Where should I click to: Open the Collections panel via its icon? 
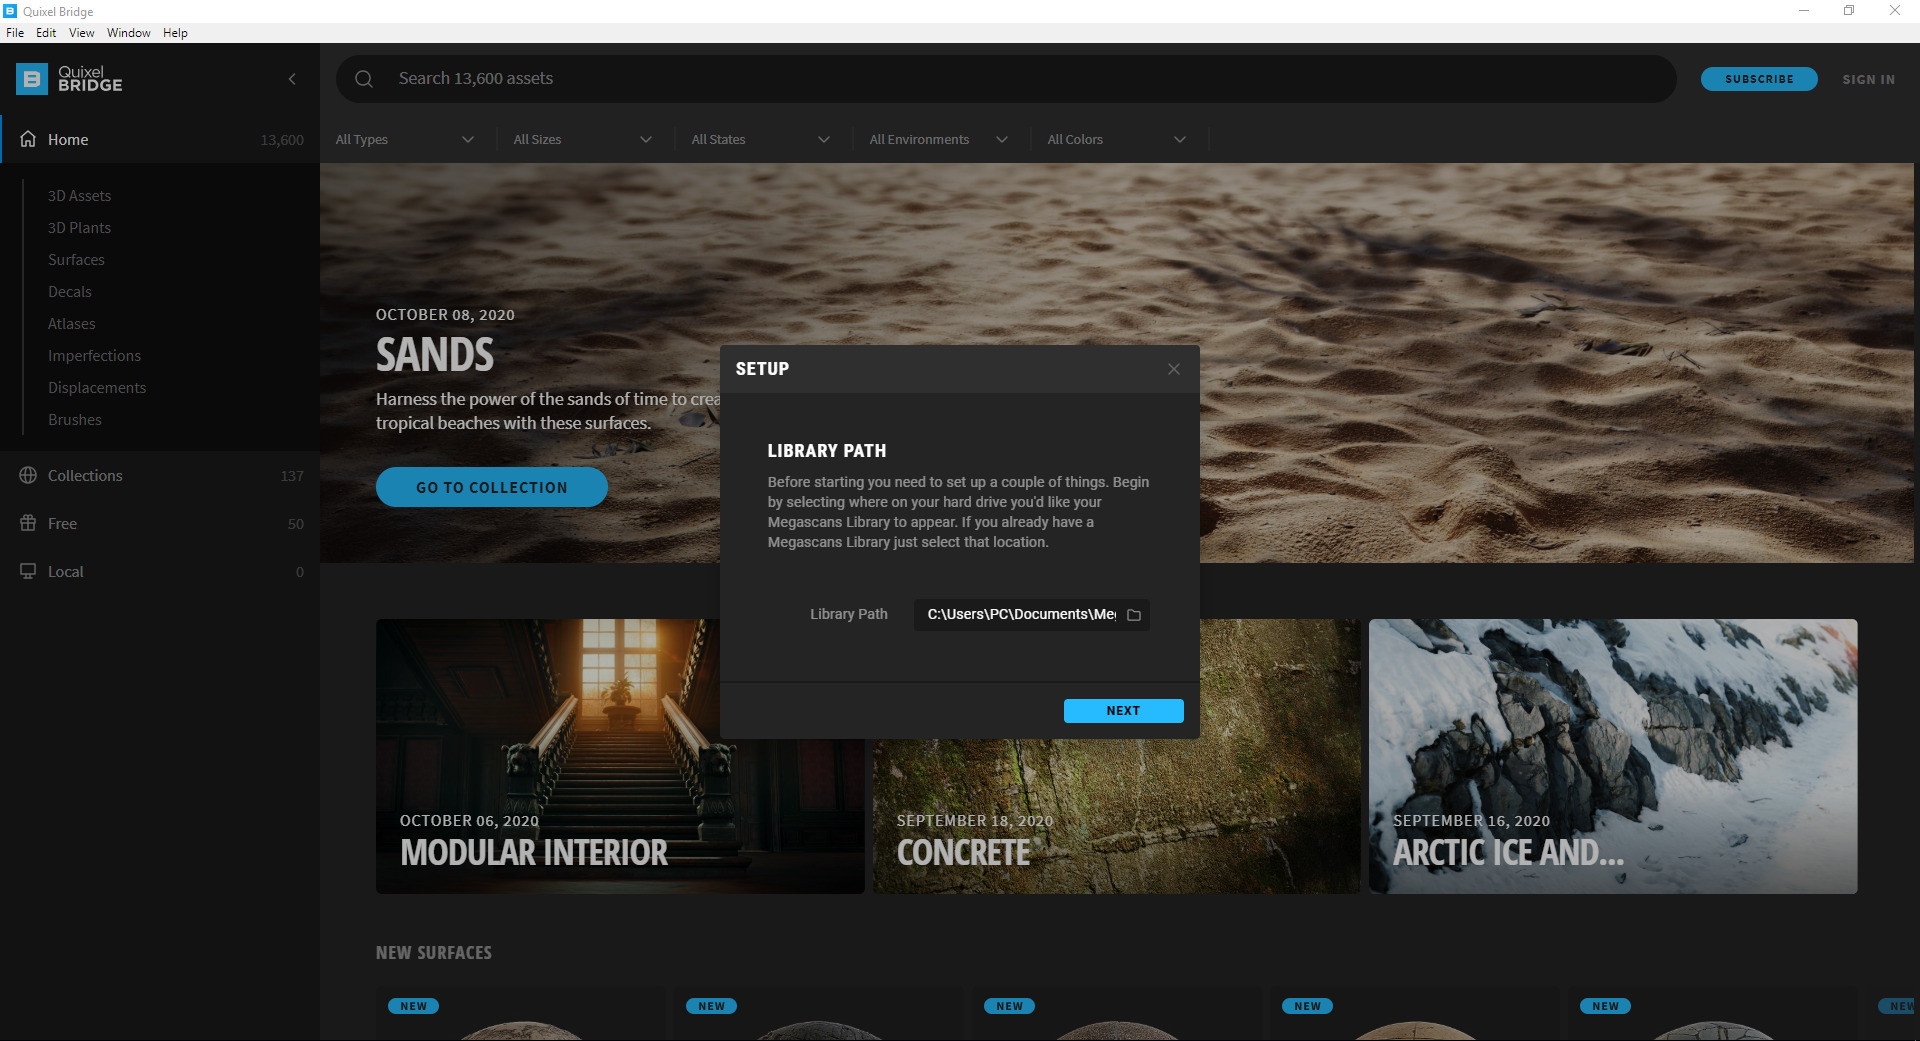tap(27, 475)
